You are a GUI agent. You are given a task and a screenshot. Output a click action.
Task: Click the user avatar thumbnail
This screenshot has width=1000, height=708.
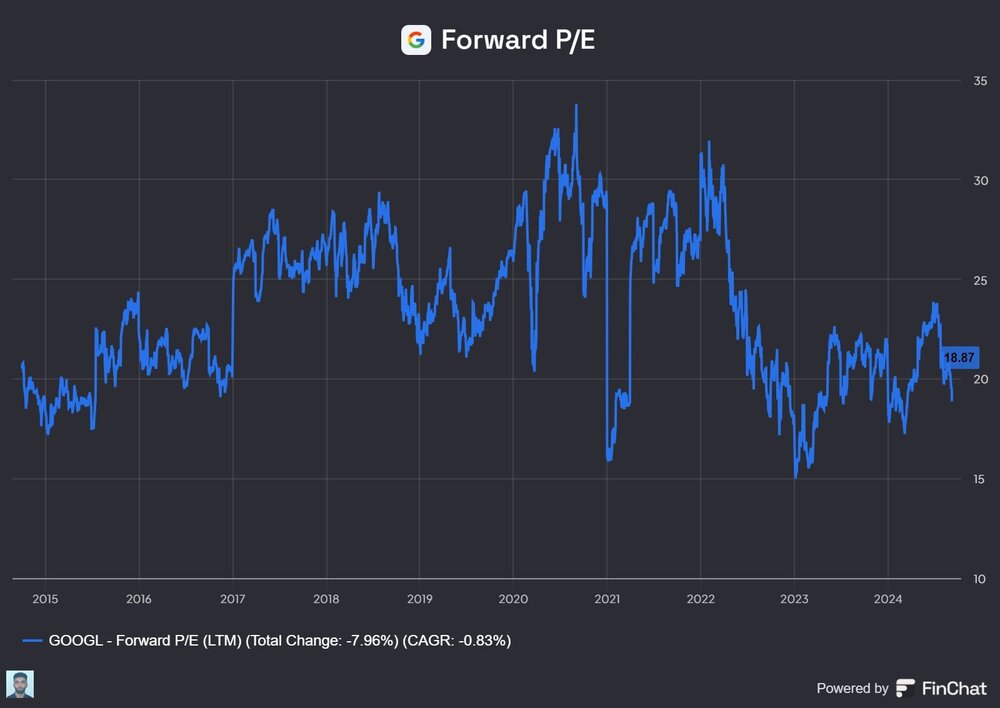20,685
